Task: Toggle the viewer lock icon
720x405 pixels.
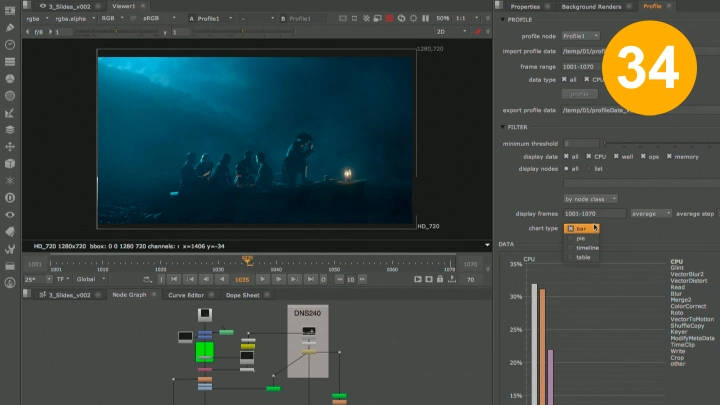Action: [x=440, y=279]
